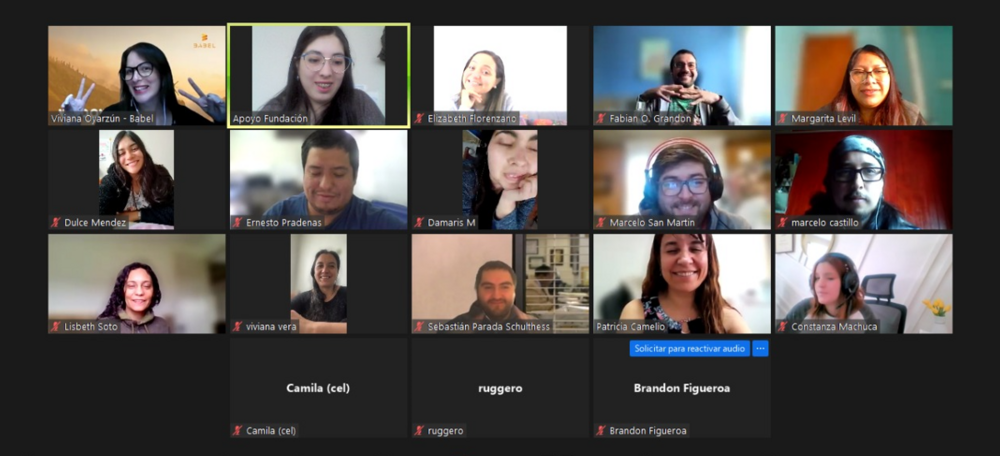This screenshot has height=456, width=1000.
Task: Click muted mic icon beside Elizabeth Florenzano
Action: (x=419, y=119)
